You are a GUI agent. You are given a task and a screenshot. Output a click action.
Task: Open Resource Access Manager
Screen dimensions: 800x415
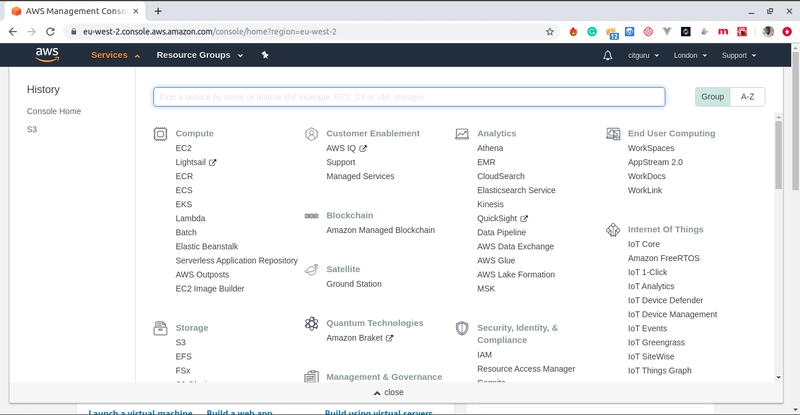click(526, 369)
